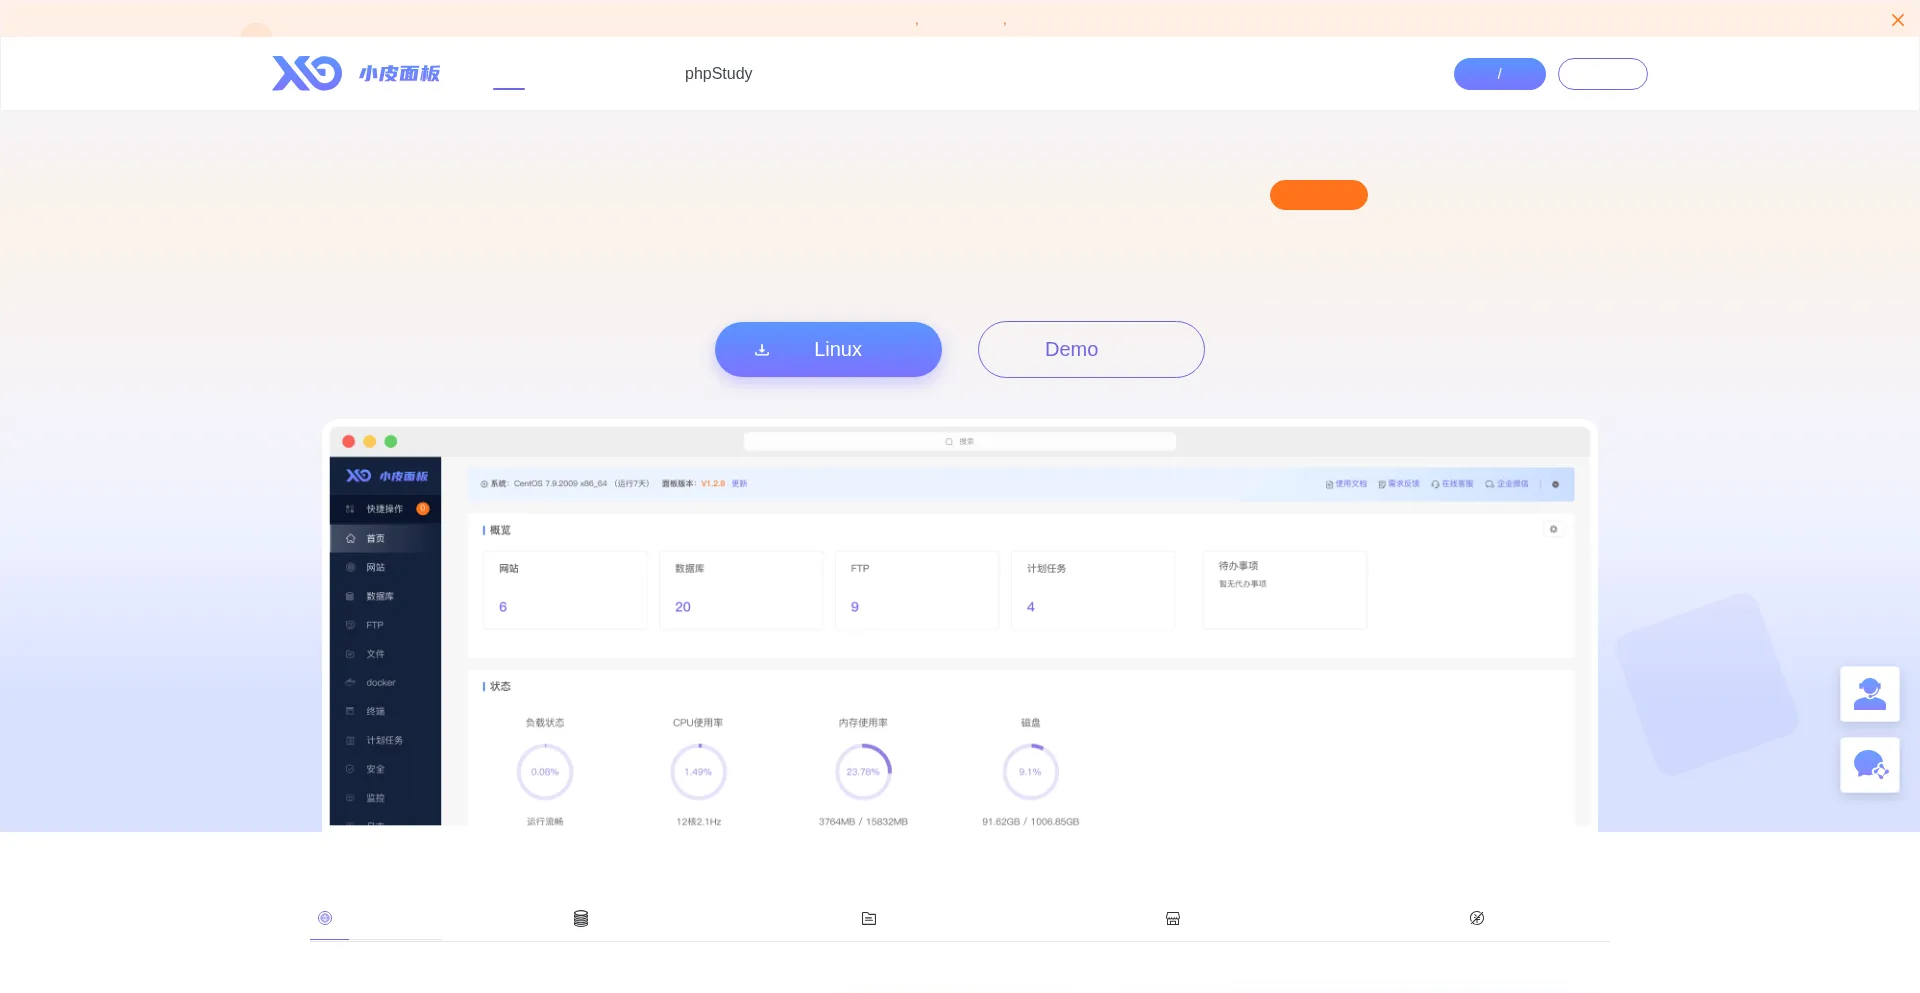Select the first tab with circular target icon
The image size is (1920, 993).
click(x=325, y=918)
